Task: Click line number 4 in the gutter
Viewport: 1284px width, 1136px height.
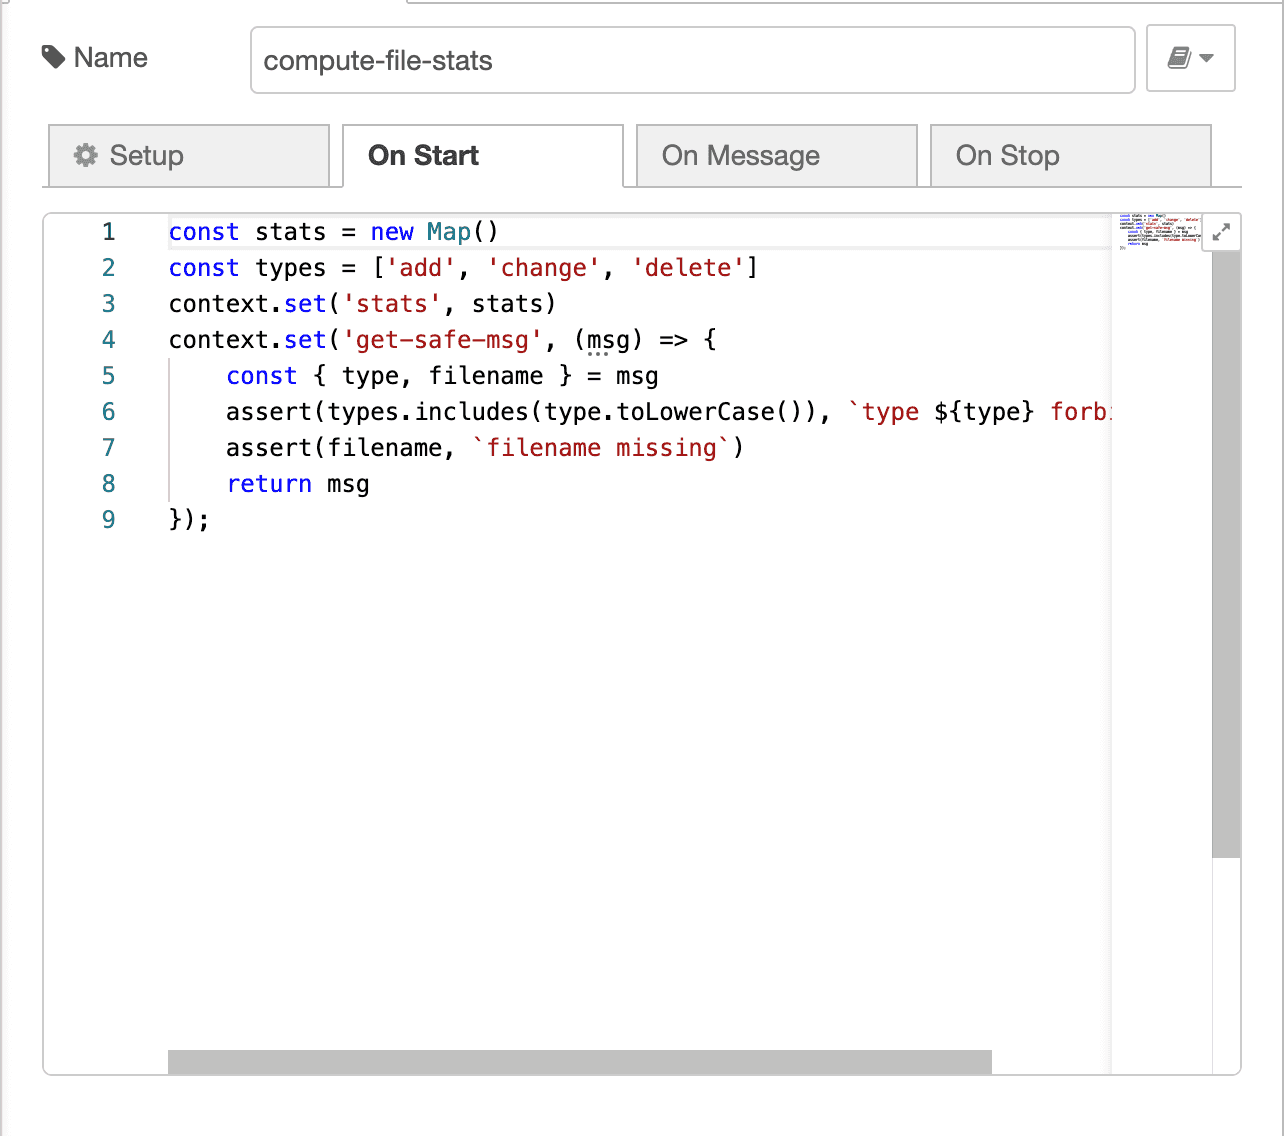Action: tap(108, 340)
